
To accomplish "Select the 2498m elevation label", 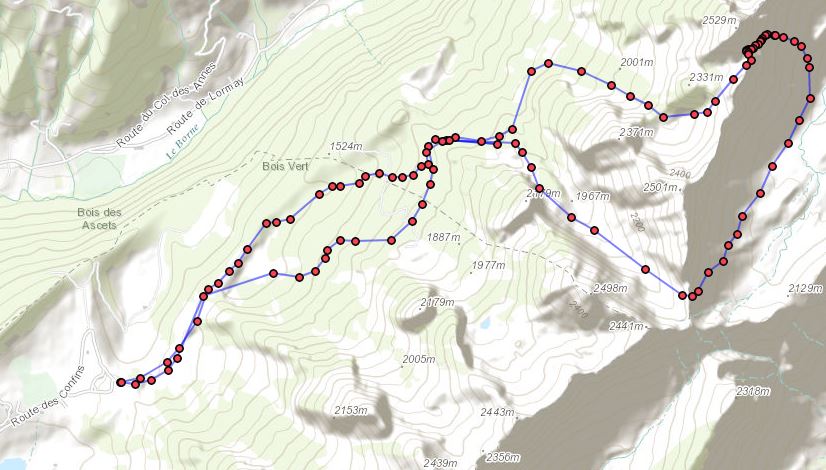I will pos(611,288).
